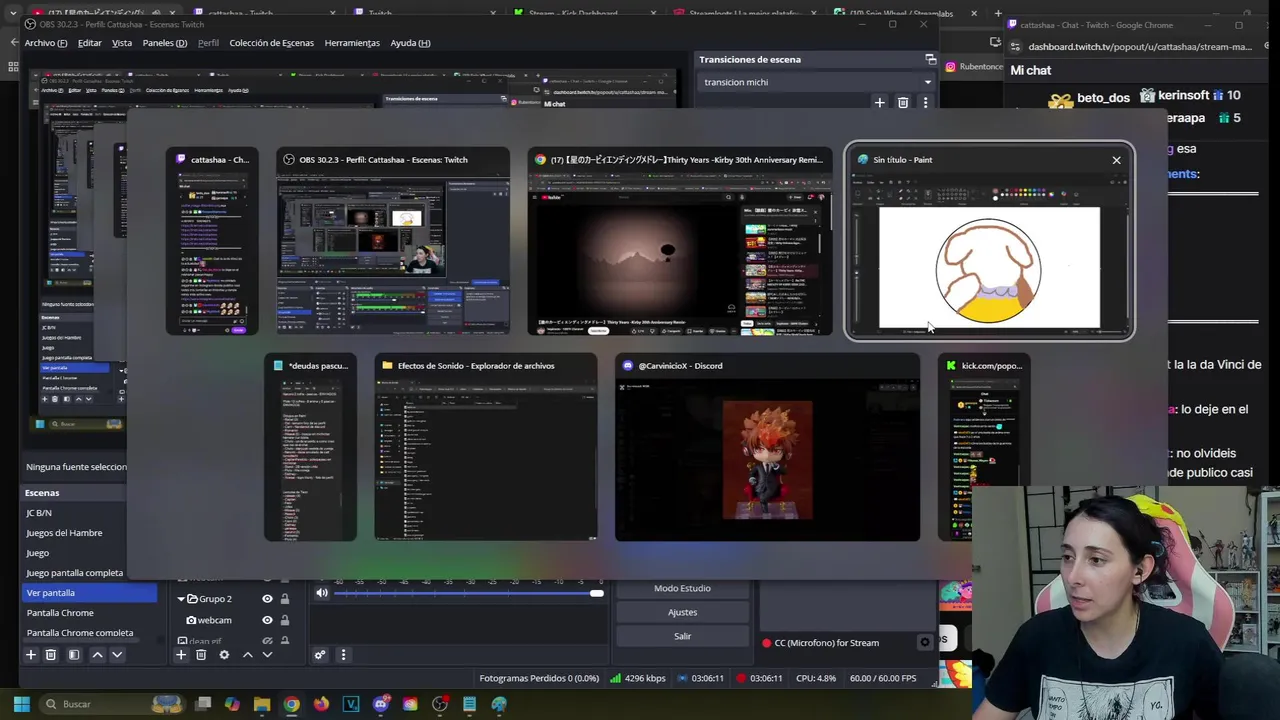Move the selected scene up

97,655
